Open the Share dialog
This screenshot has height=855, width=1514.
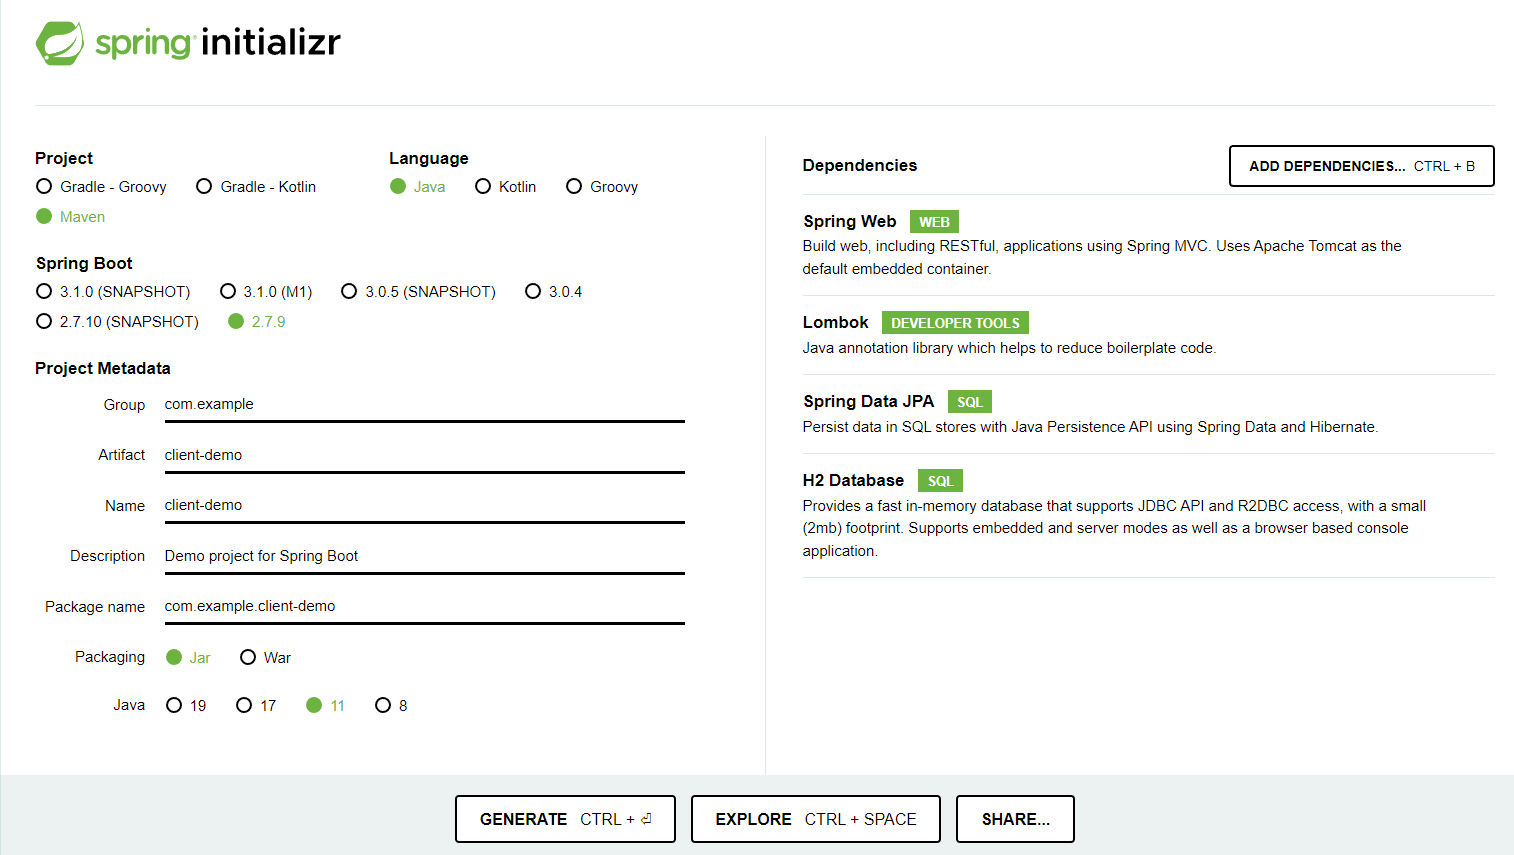click(1015, 819)
